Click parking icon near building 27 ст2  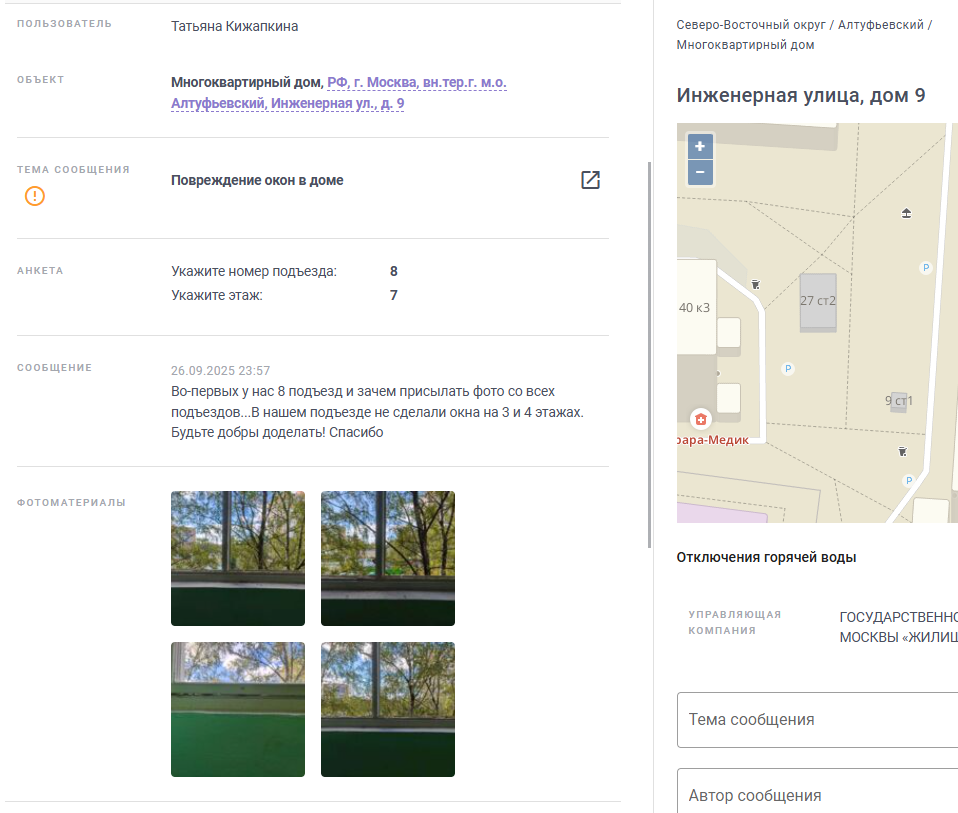pyautogui.click(x=788, y=368)
